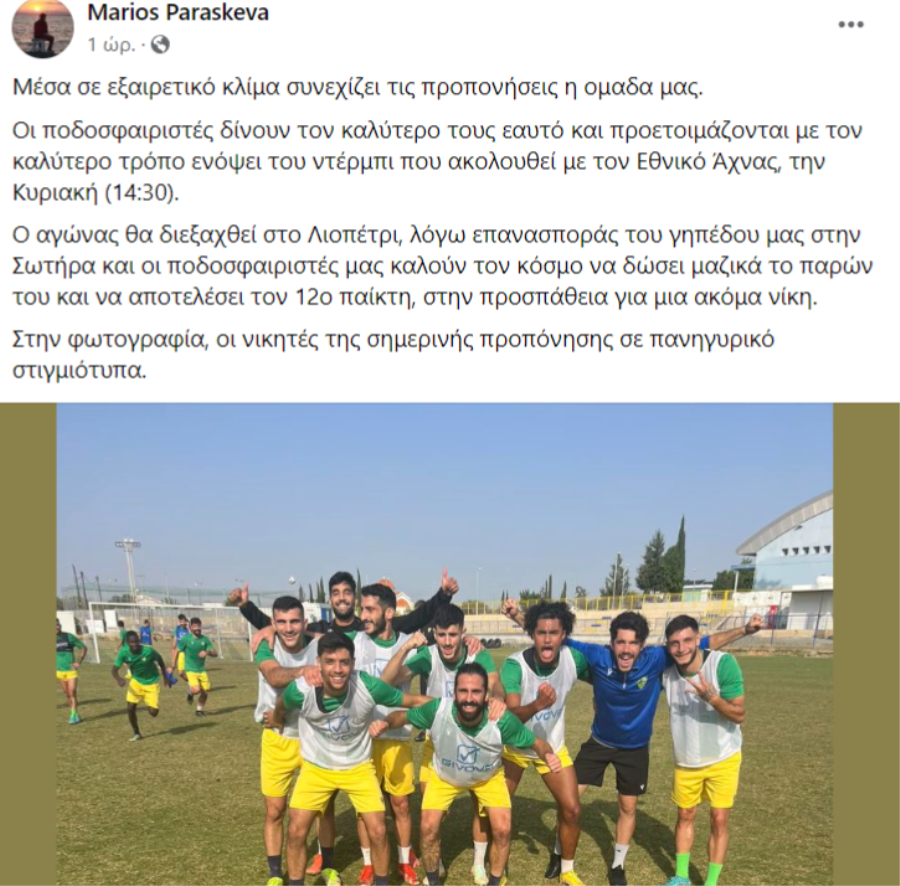
Task: Click the opening paragraph starting 'Μέσα σε εξαιρετικό'
Action: coord(358,87)
